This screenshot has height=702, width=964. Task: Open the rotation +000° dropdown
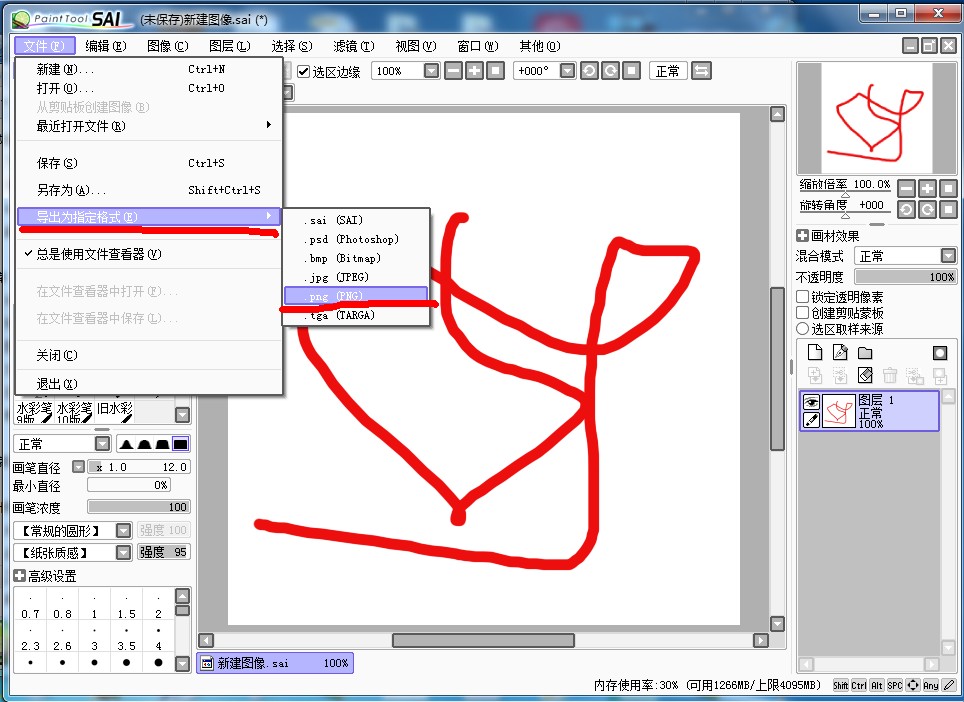(567, 71)
